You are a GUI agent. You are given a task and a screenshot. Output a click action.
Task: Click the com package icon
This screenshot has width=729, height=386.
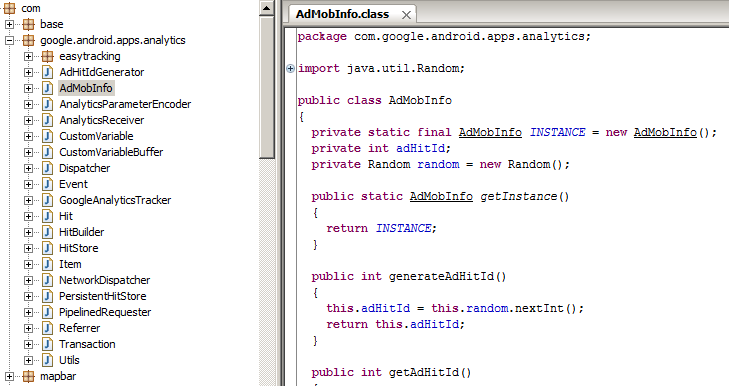pyautogui.click(x=10, y=8)
